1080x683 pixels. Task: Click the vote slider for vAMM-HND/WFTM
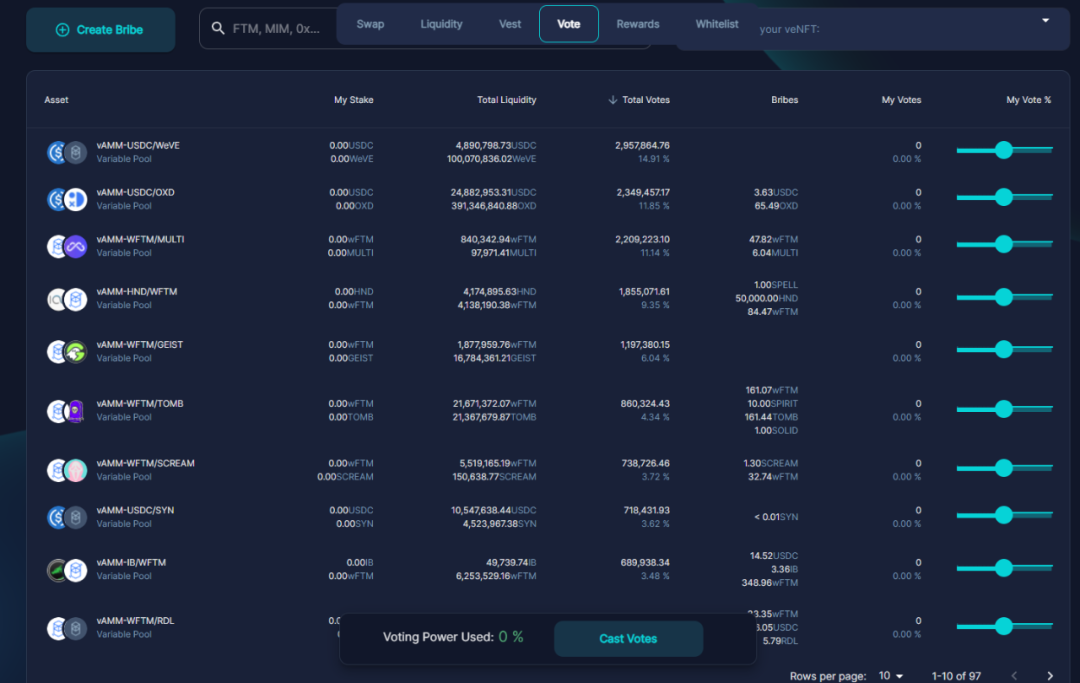pyautogui.click(x=1004, y=297)
